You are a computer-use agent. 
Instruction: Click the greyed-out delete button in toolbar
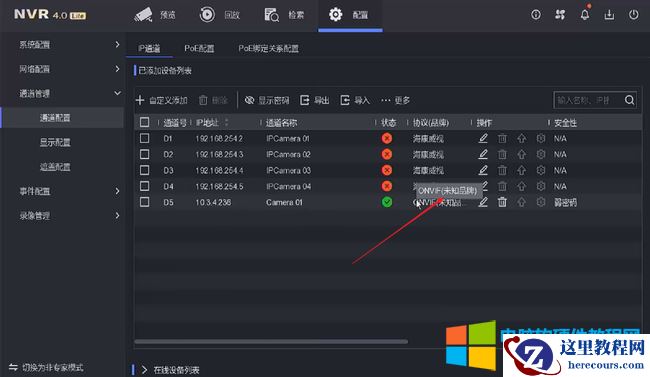[213, 100]
